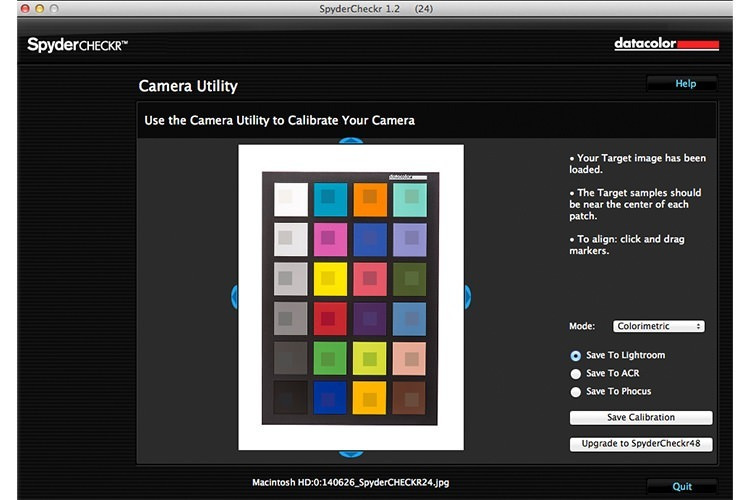Image resolution: width=750 pixels, height=500 pixels.
Task: Click the green window zoom button
Action: (x=55, y=8)
